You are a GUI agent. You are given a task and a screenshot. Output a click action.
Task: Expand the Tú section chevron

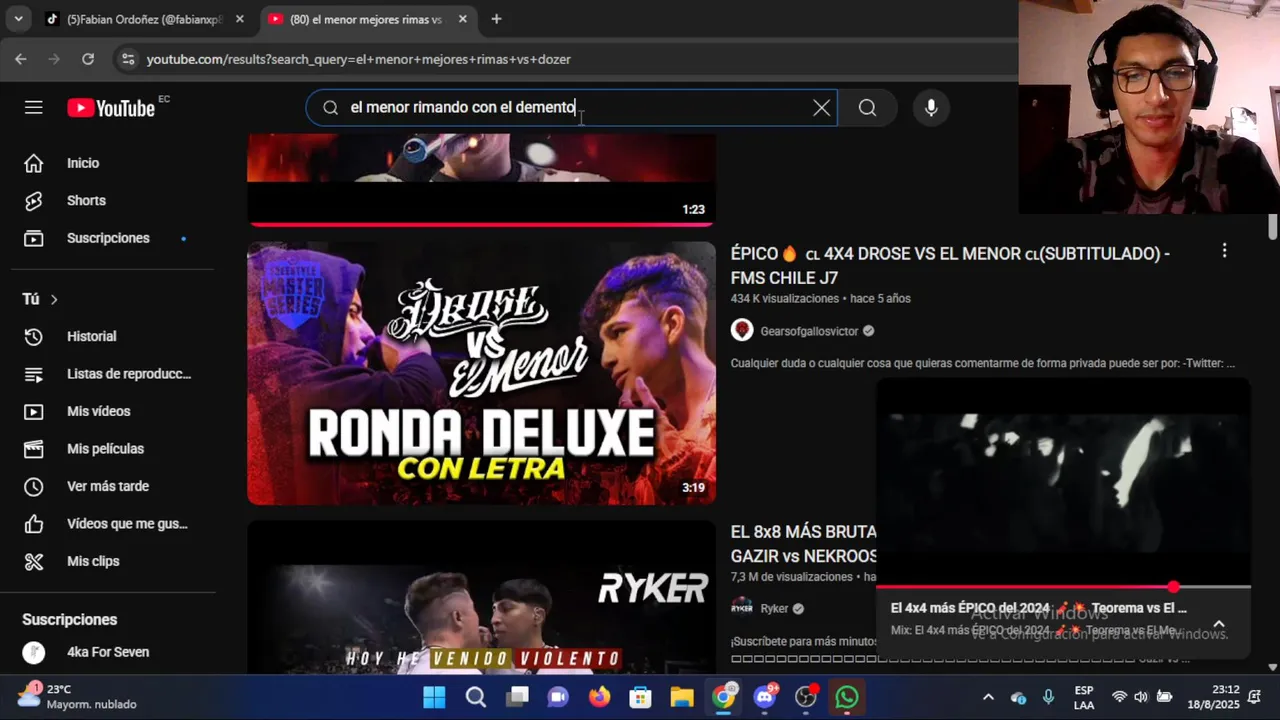tap(54, 299)
